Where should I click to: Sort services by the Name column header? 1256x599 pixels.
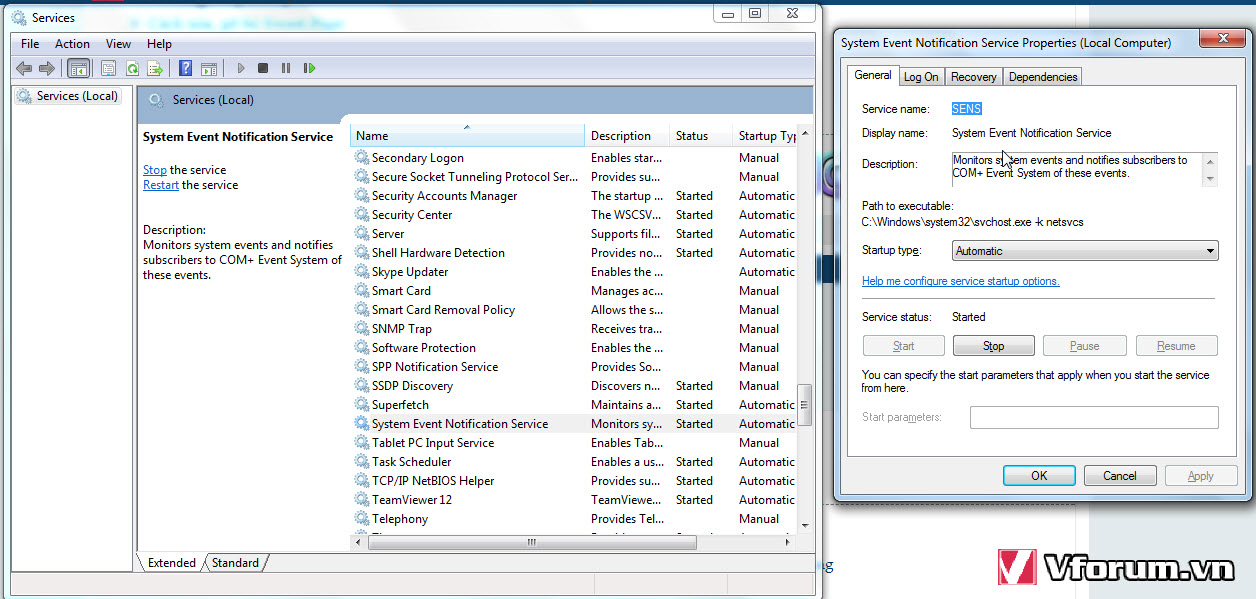click(467, 136)
